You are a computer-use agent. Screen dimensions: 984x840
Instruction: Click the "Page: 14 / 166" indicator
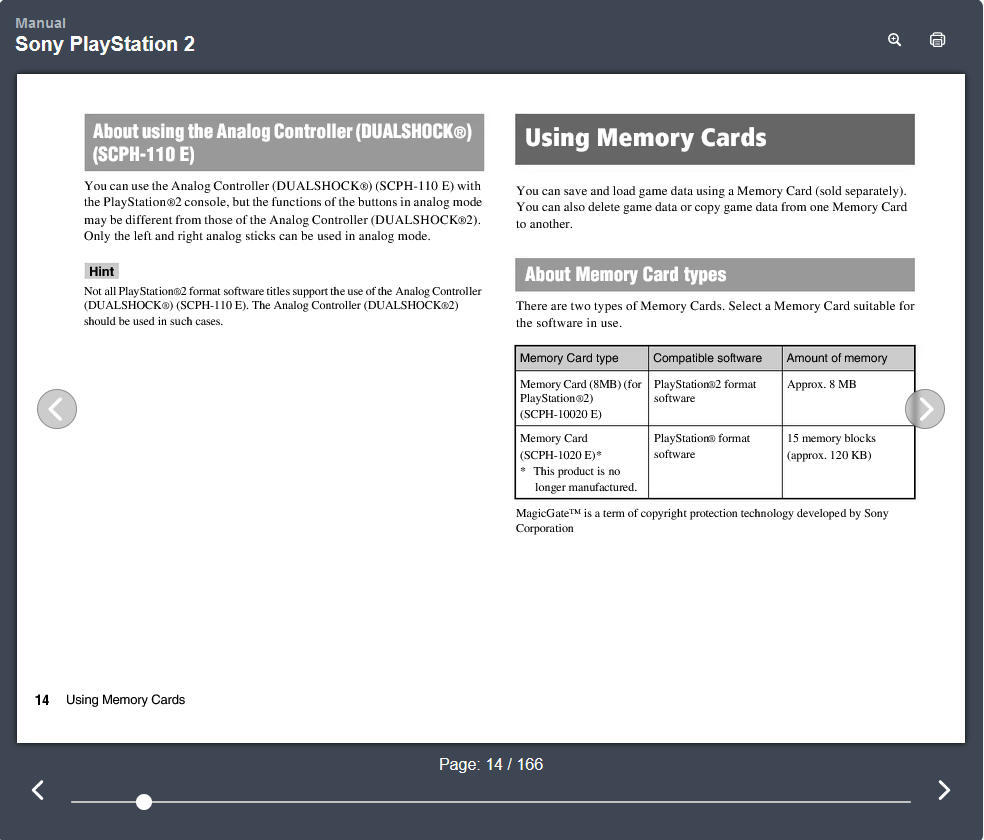[x=491, y=764]
